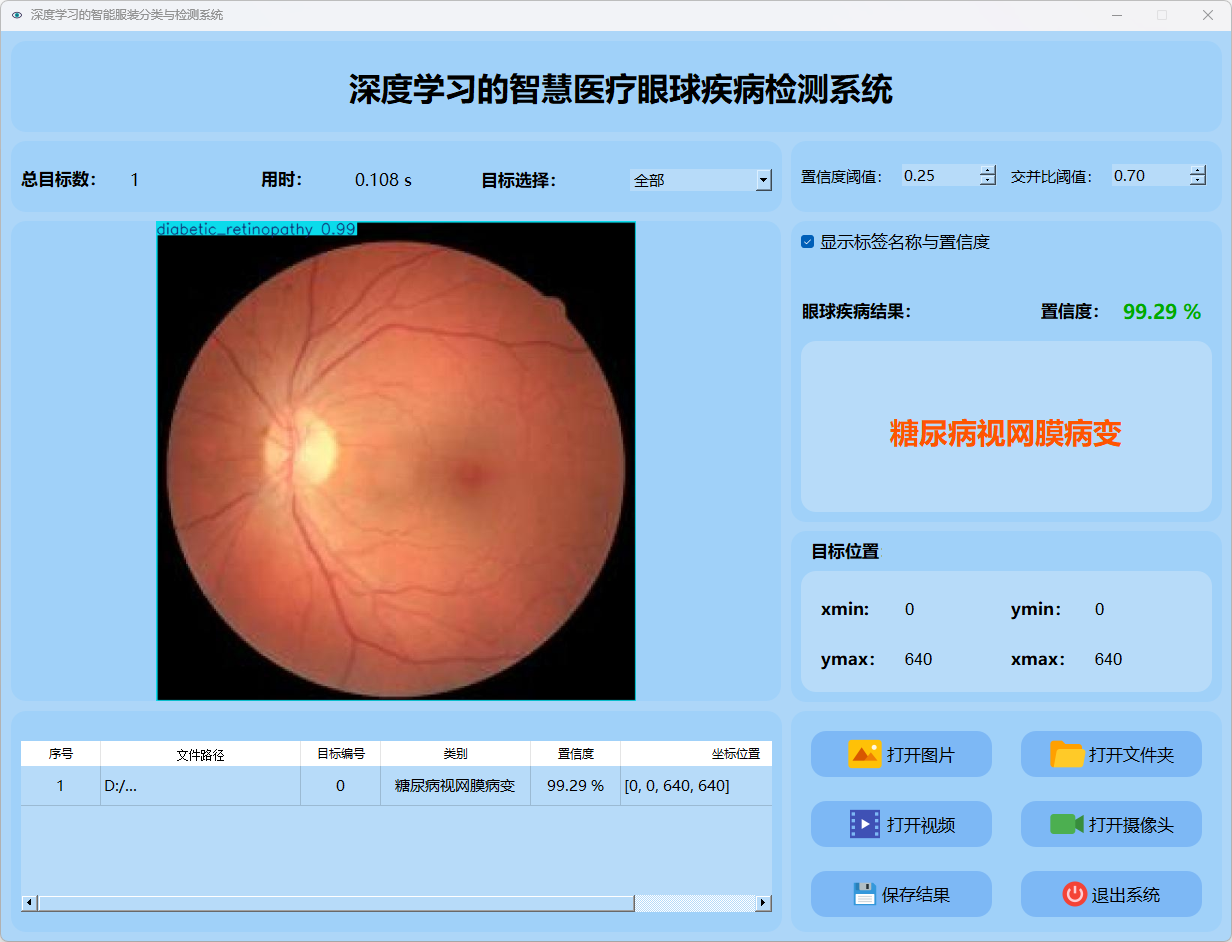This screenshot has height=942, width=1232.
Task: Click the green camera icon for Open Camera
Action: 1067,824
